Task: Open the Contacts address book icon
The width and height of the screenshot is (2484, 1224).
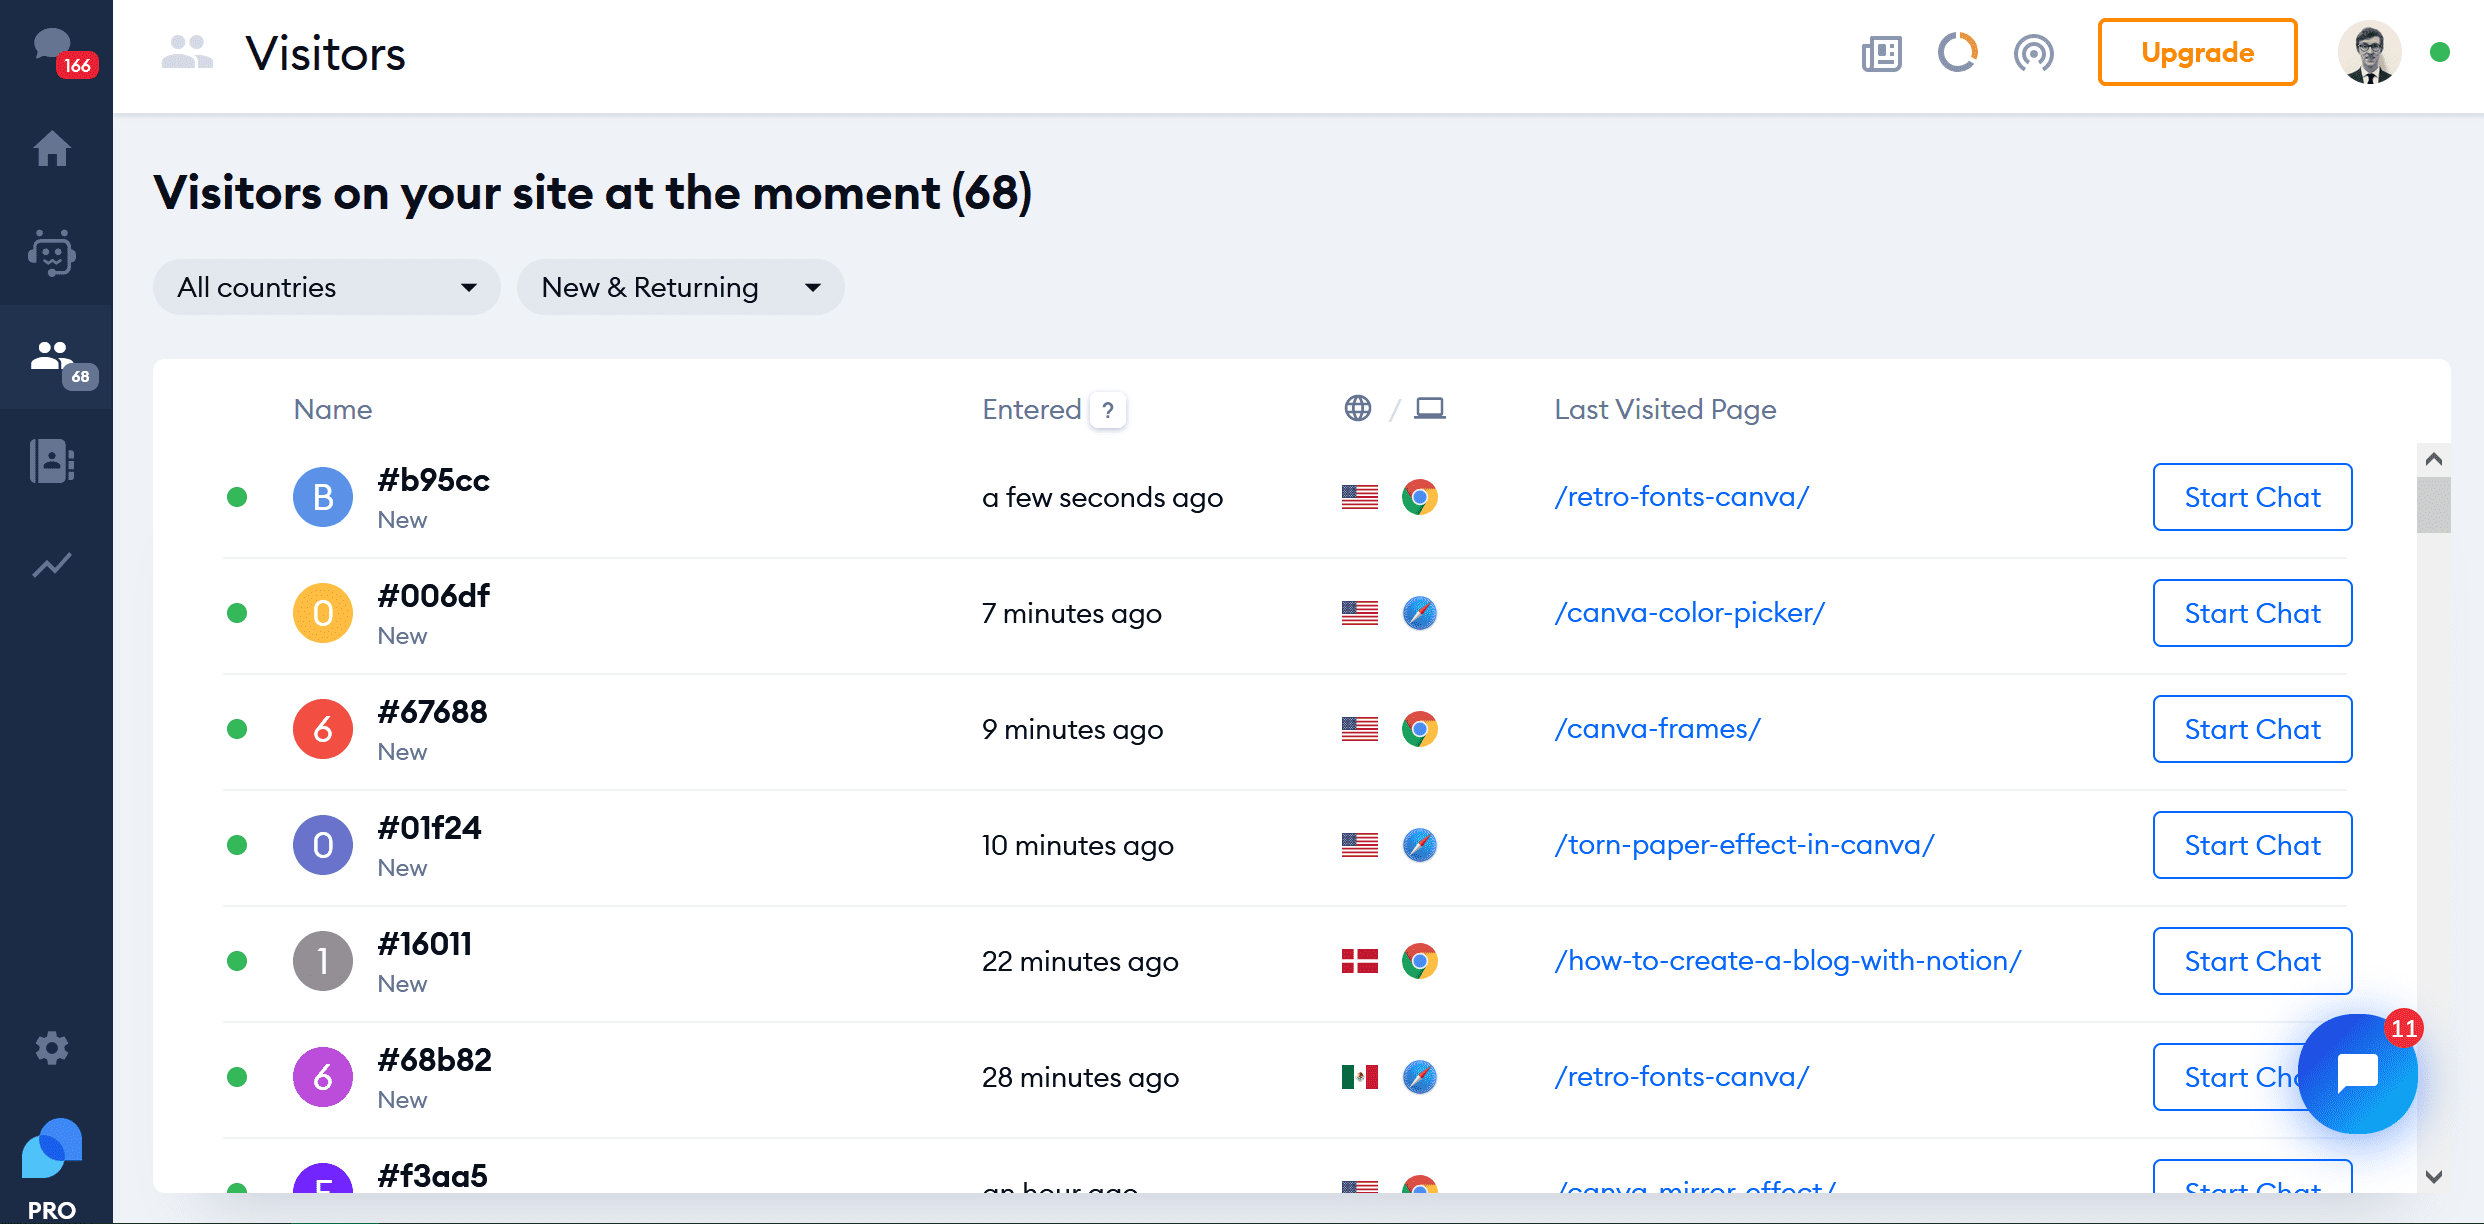Action: pyautogui.click(x=52, y=461)
